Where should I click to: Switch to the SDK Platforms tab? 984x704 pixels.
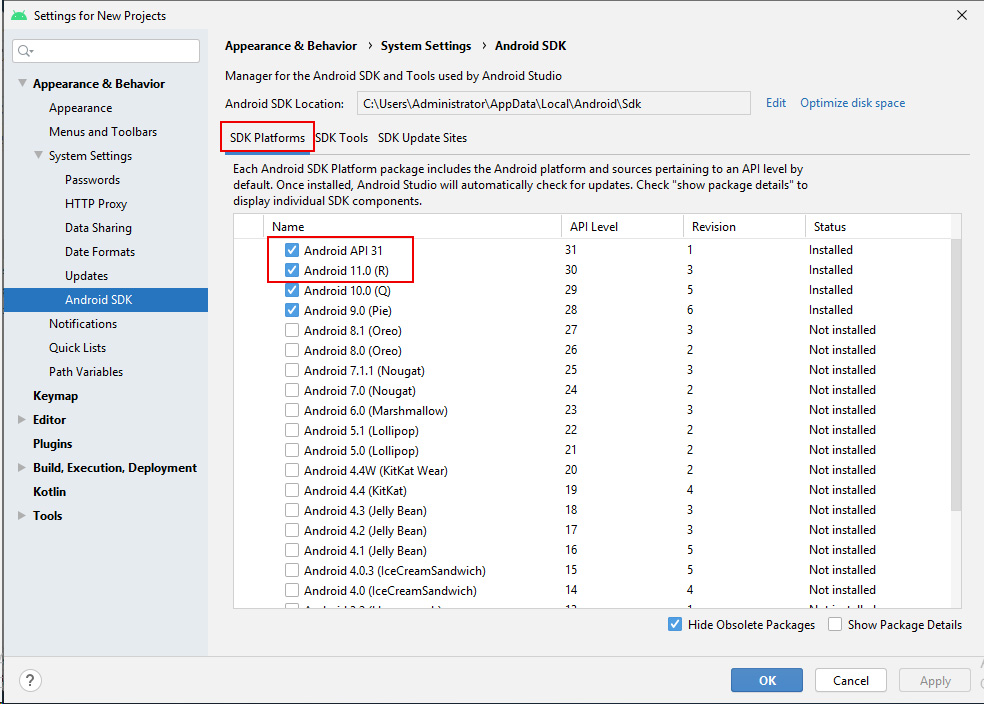point(267,138)
